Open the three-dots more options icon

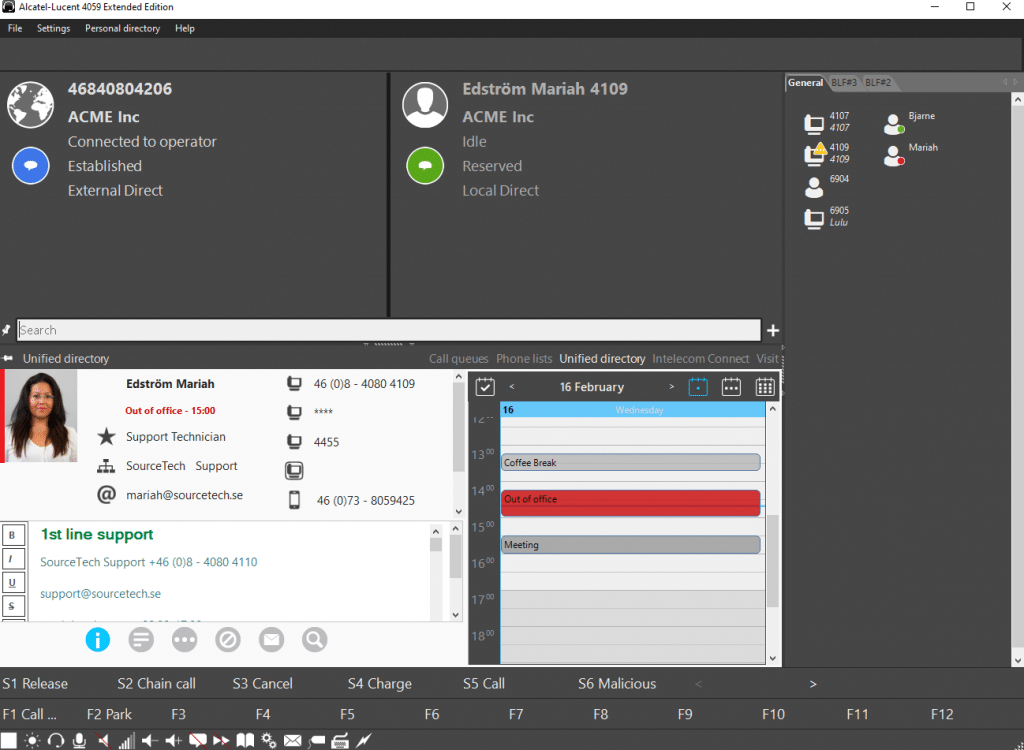click(x=185, y=640)
